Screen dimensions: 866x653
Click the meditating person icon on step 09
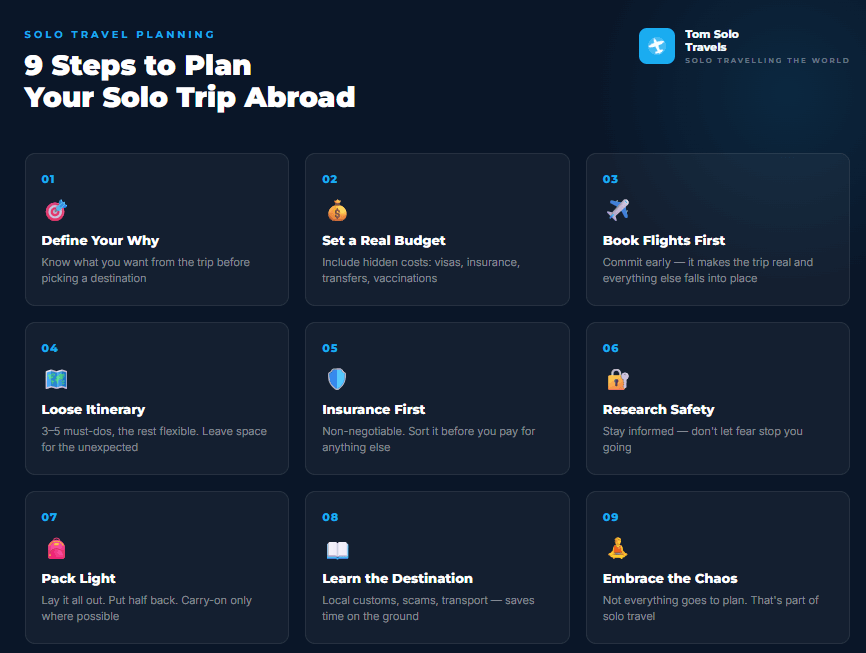(618, 549)
